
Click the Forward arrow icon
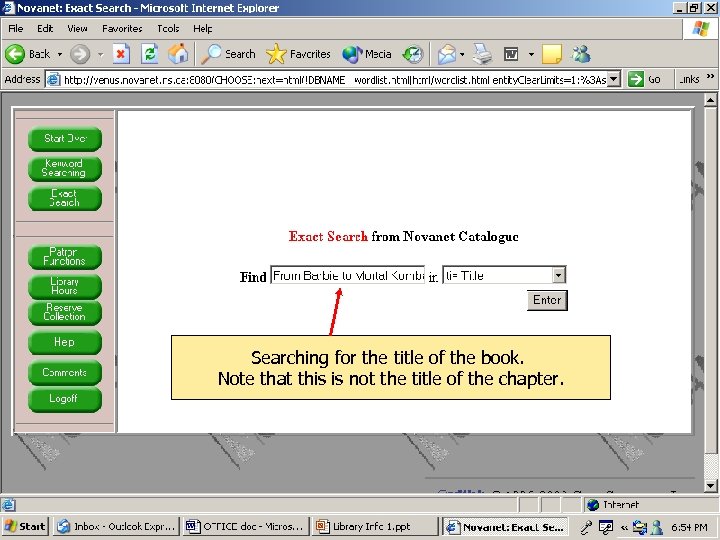click(79, 54)
